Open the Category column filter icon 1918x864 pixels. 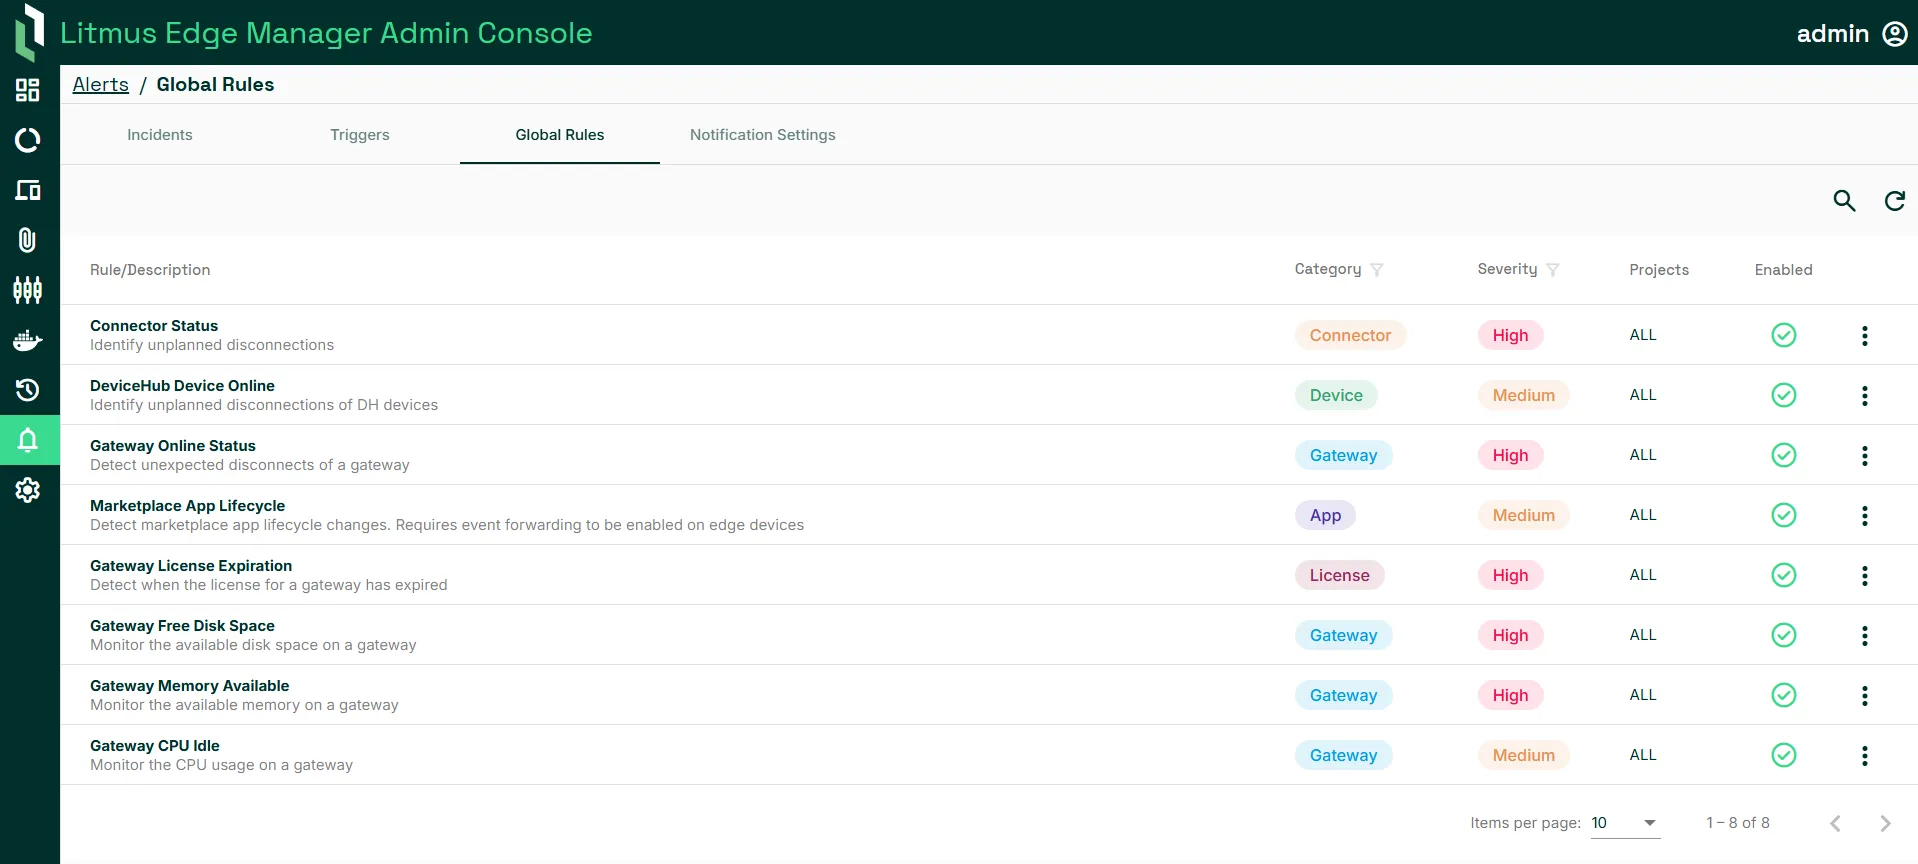pos(1377,270)
